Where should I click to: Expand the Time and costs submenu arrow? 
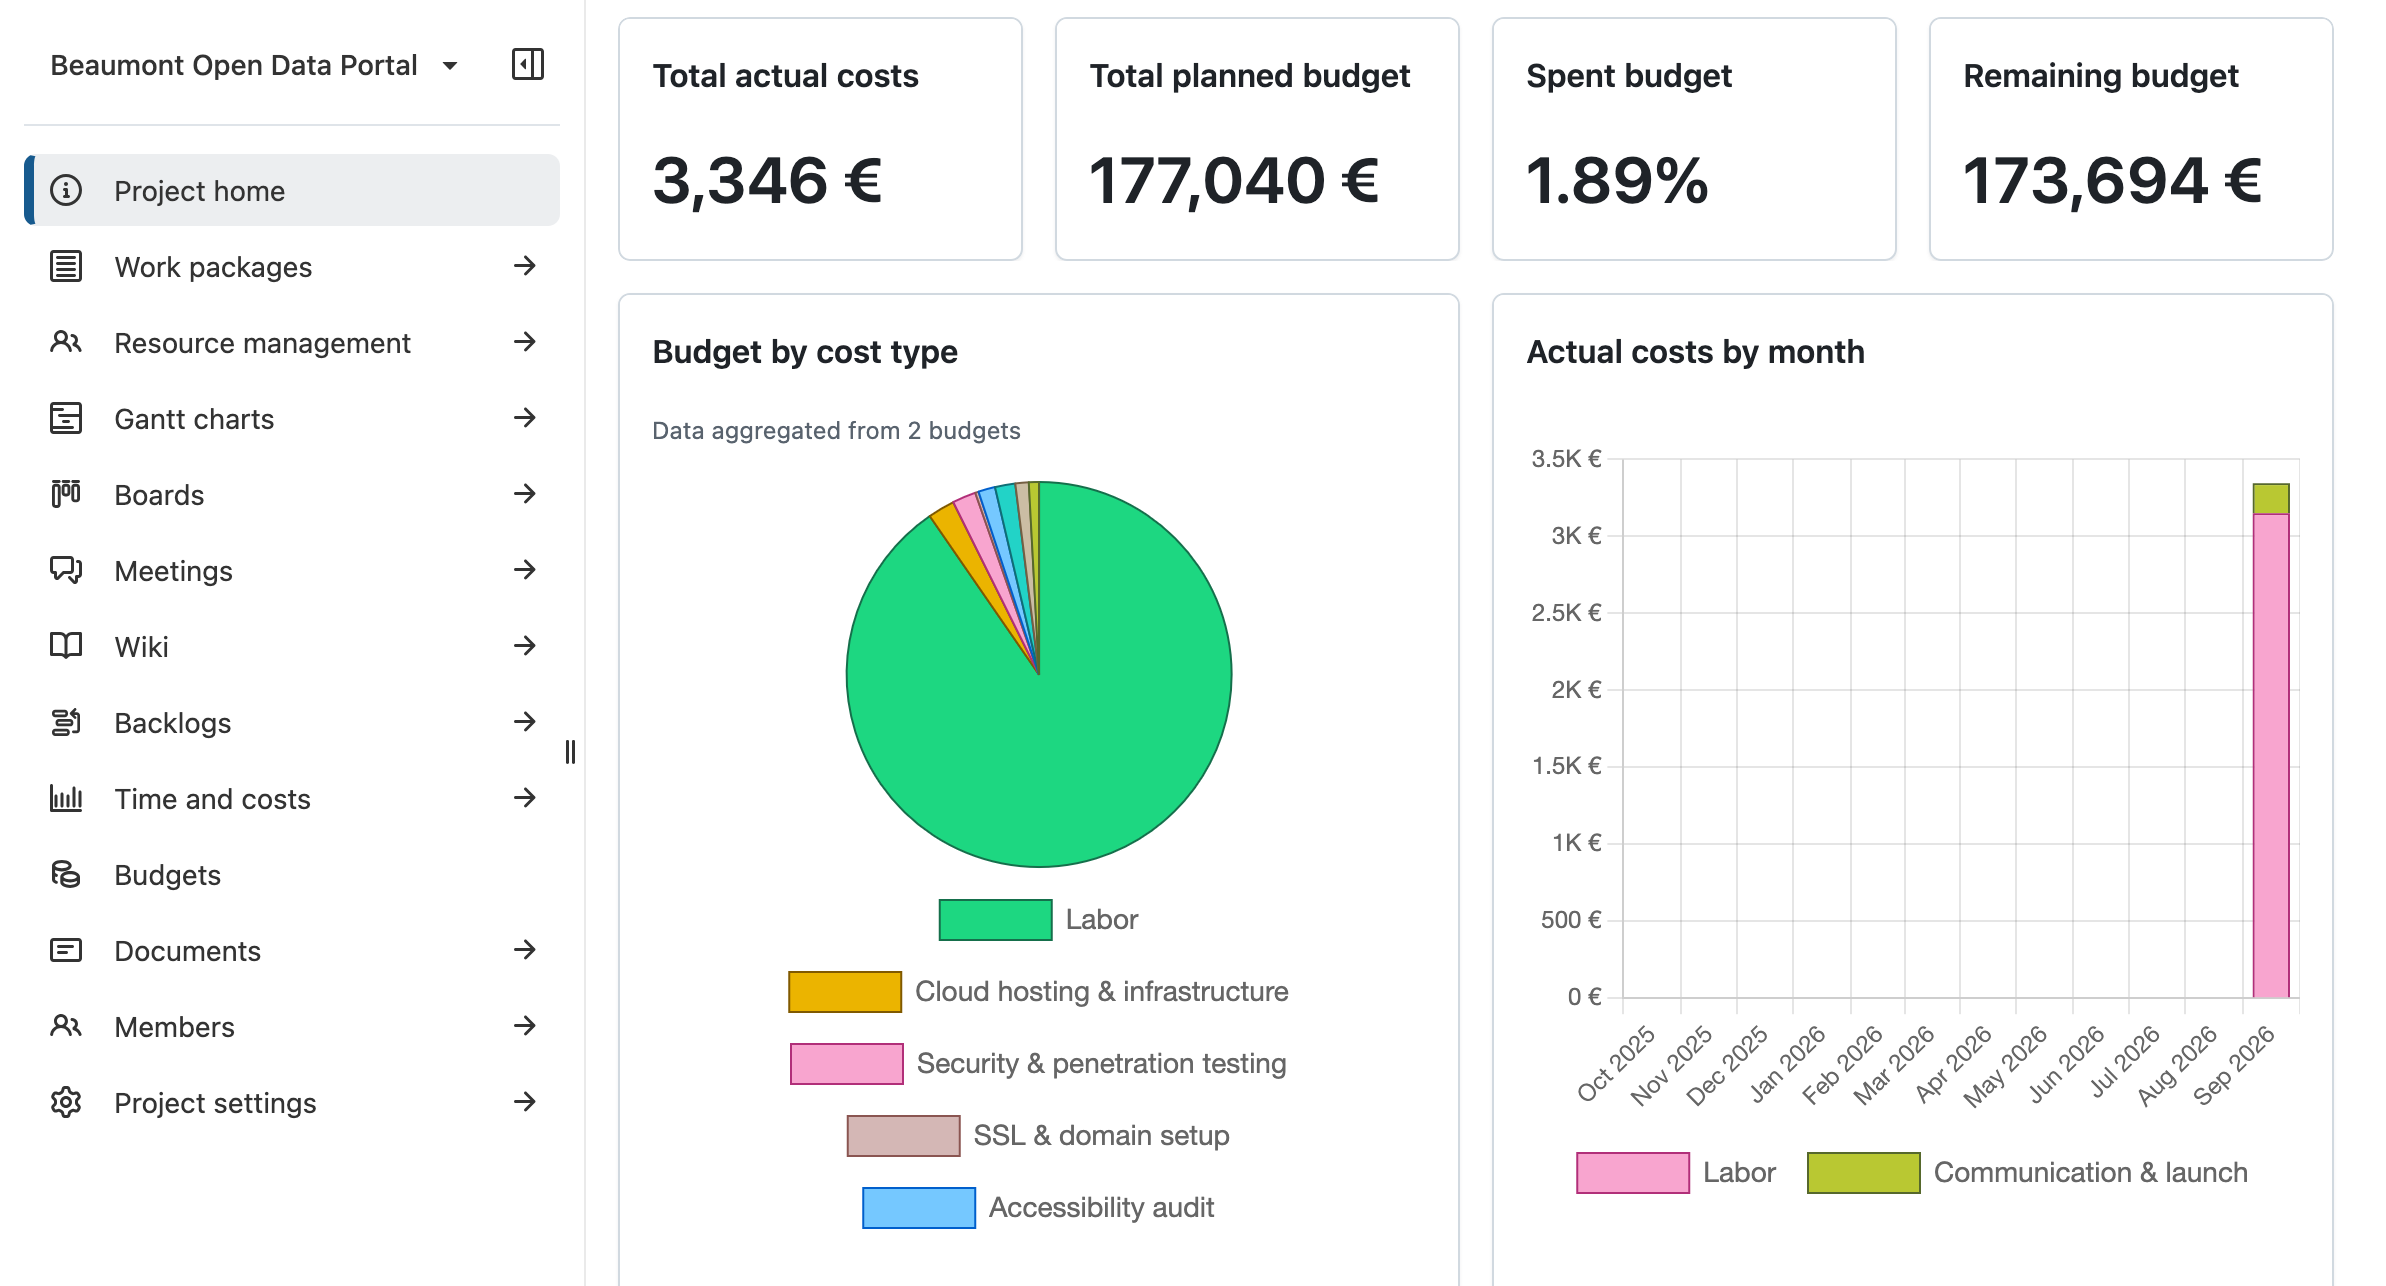[525, 798]
